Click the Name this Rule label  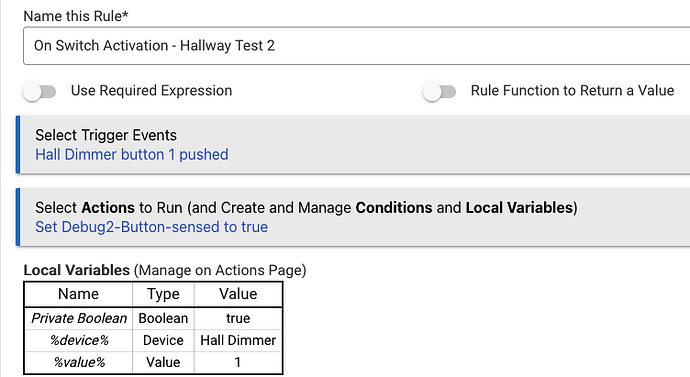tap(76, 16)
